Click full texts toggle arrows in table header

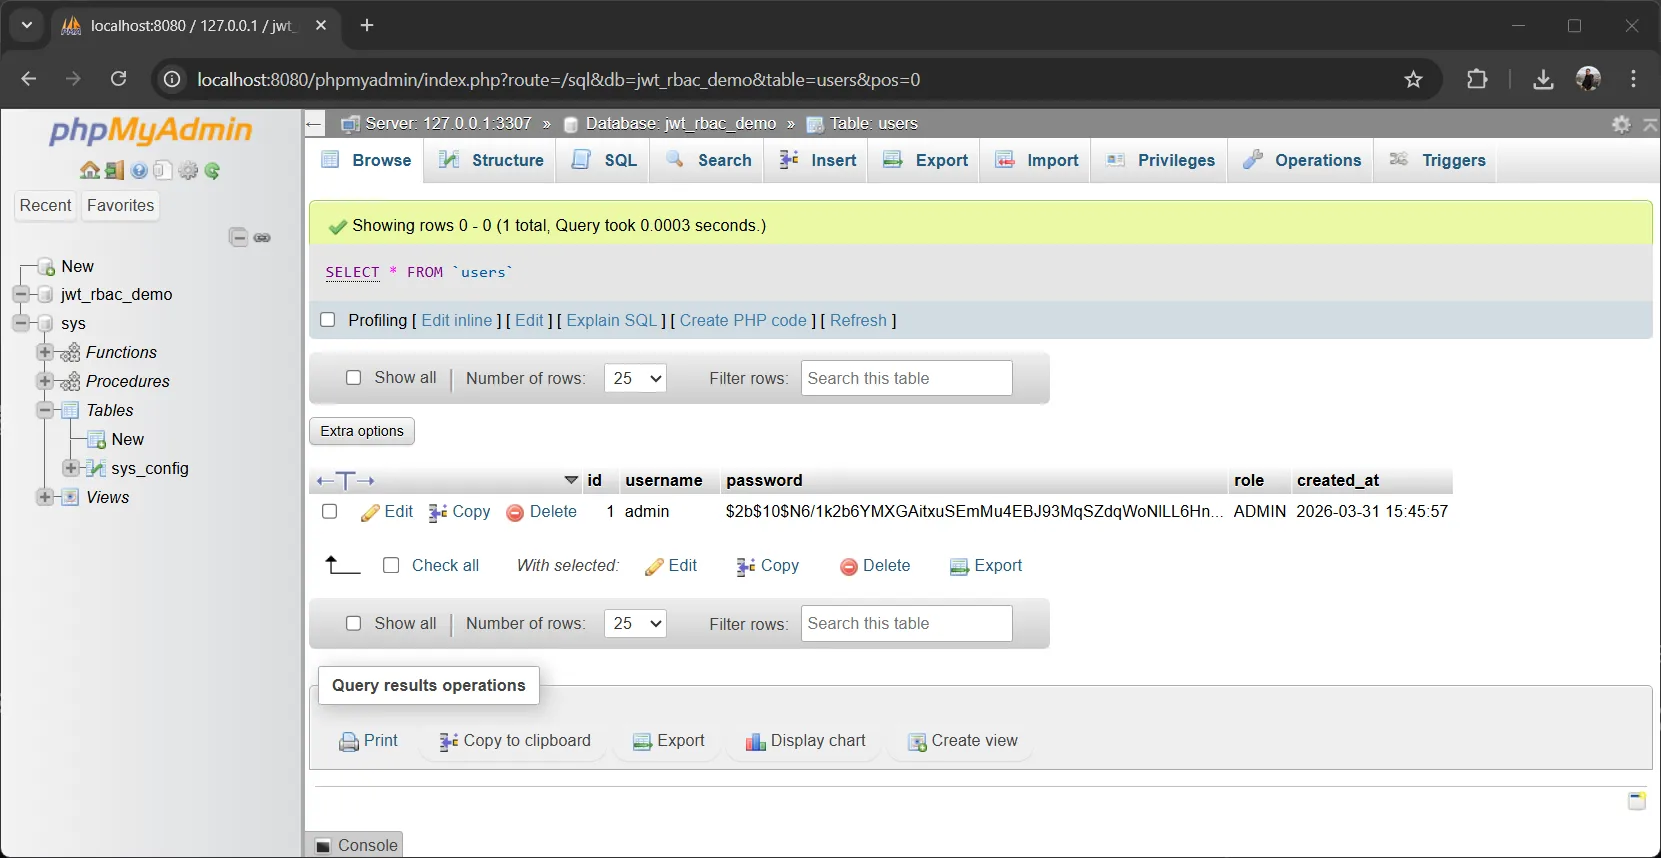[x=345, y=481]
